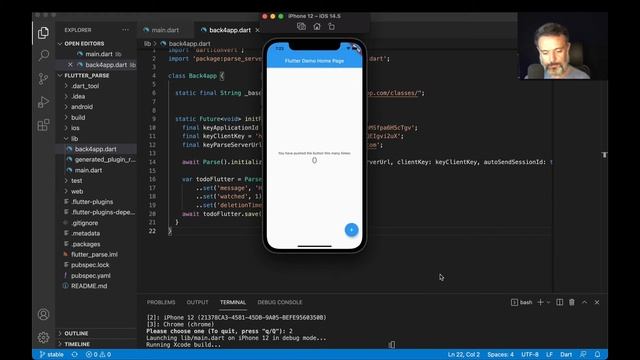The height and width of the screenshot is (360, 640).
Task: Open Source Control view in activity bar
Action: [43, 78]
